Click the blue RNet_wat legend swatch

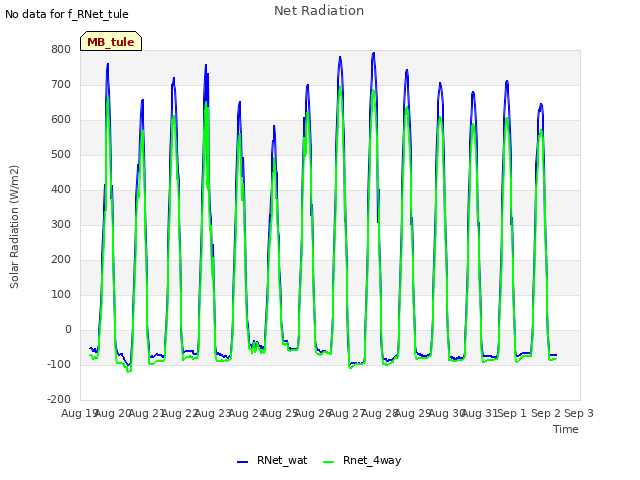pyautogui.click(x=242, y=462)
